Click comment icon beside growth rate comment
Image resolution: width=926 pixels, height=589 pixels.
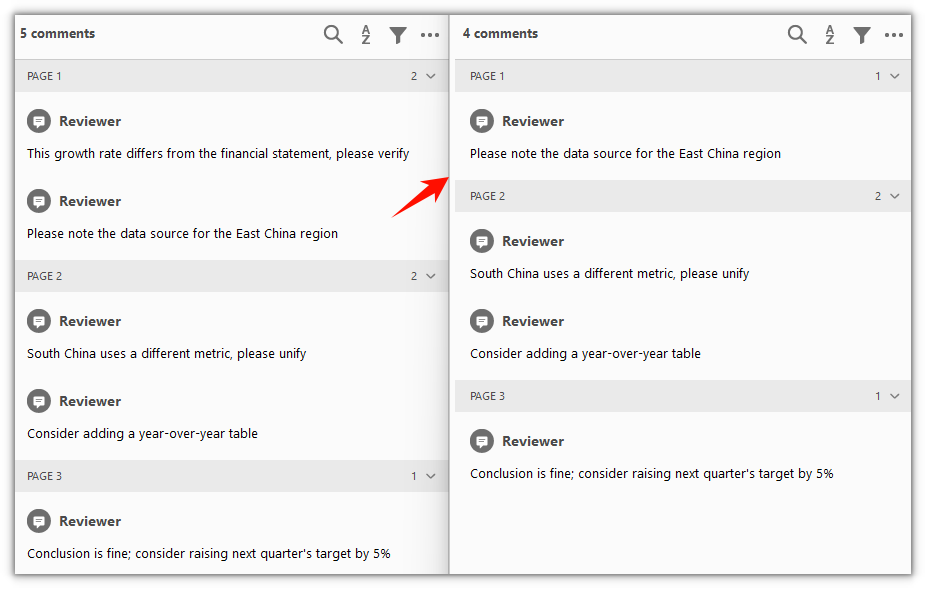pyautogui.click(x=39, y=122)
